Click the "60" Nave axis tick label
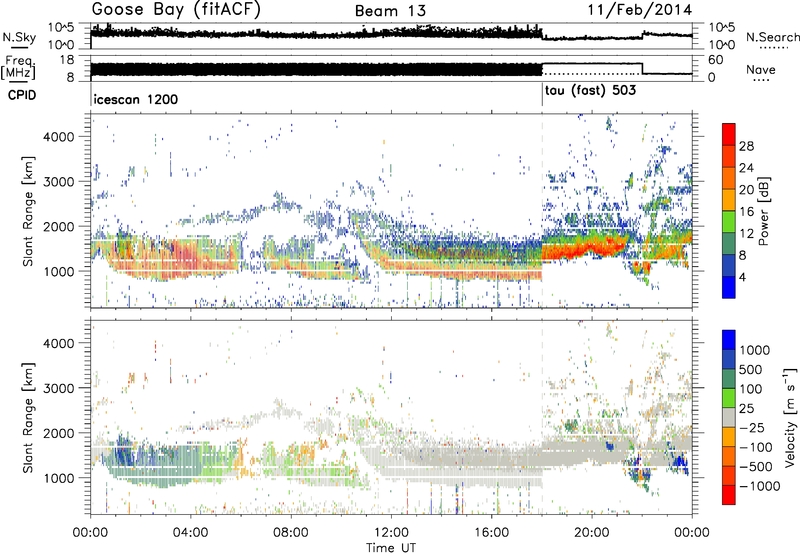The width and height of the screenshot is (800, 554). [x=716, y=60]
